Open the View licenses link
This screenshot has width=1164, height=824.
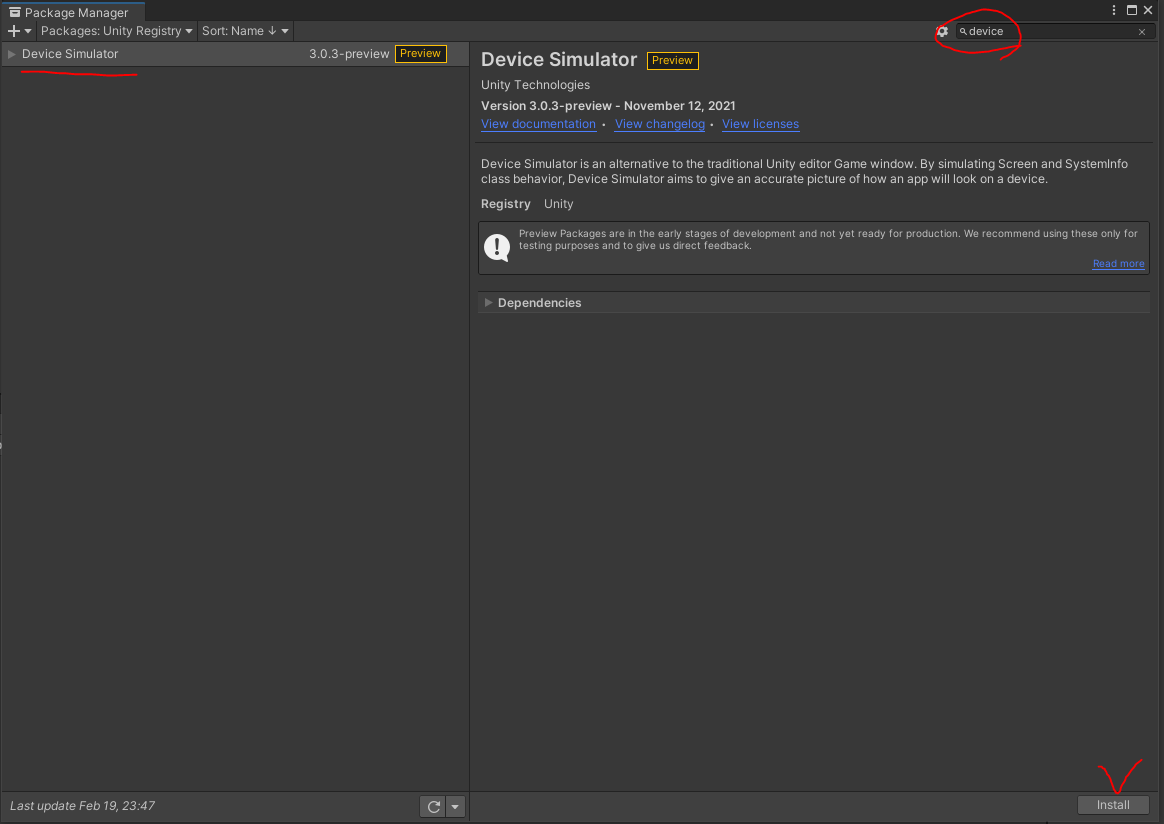click(x=760, y=124)
